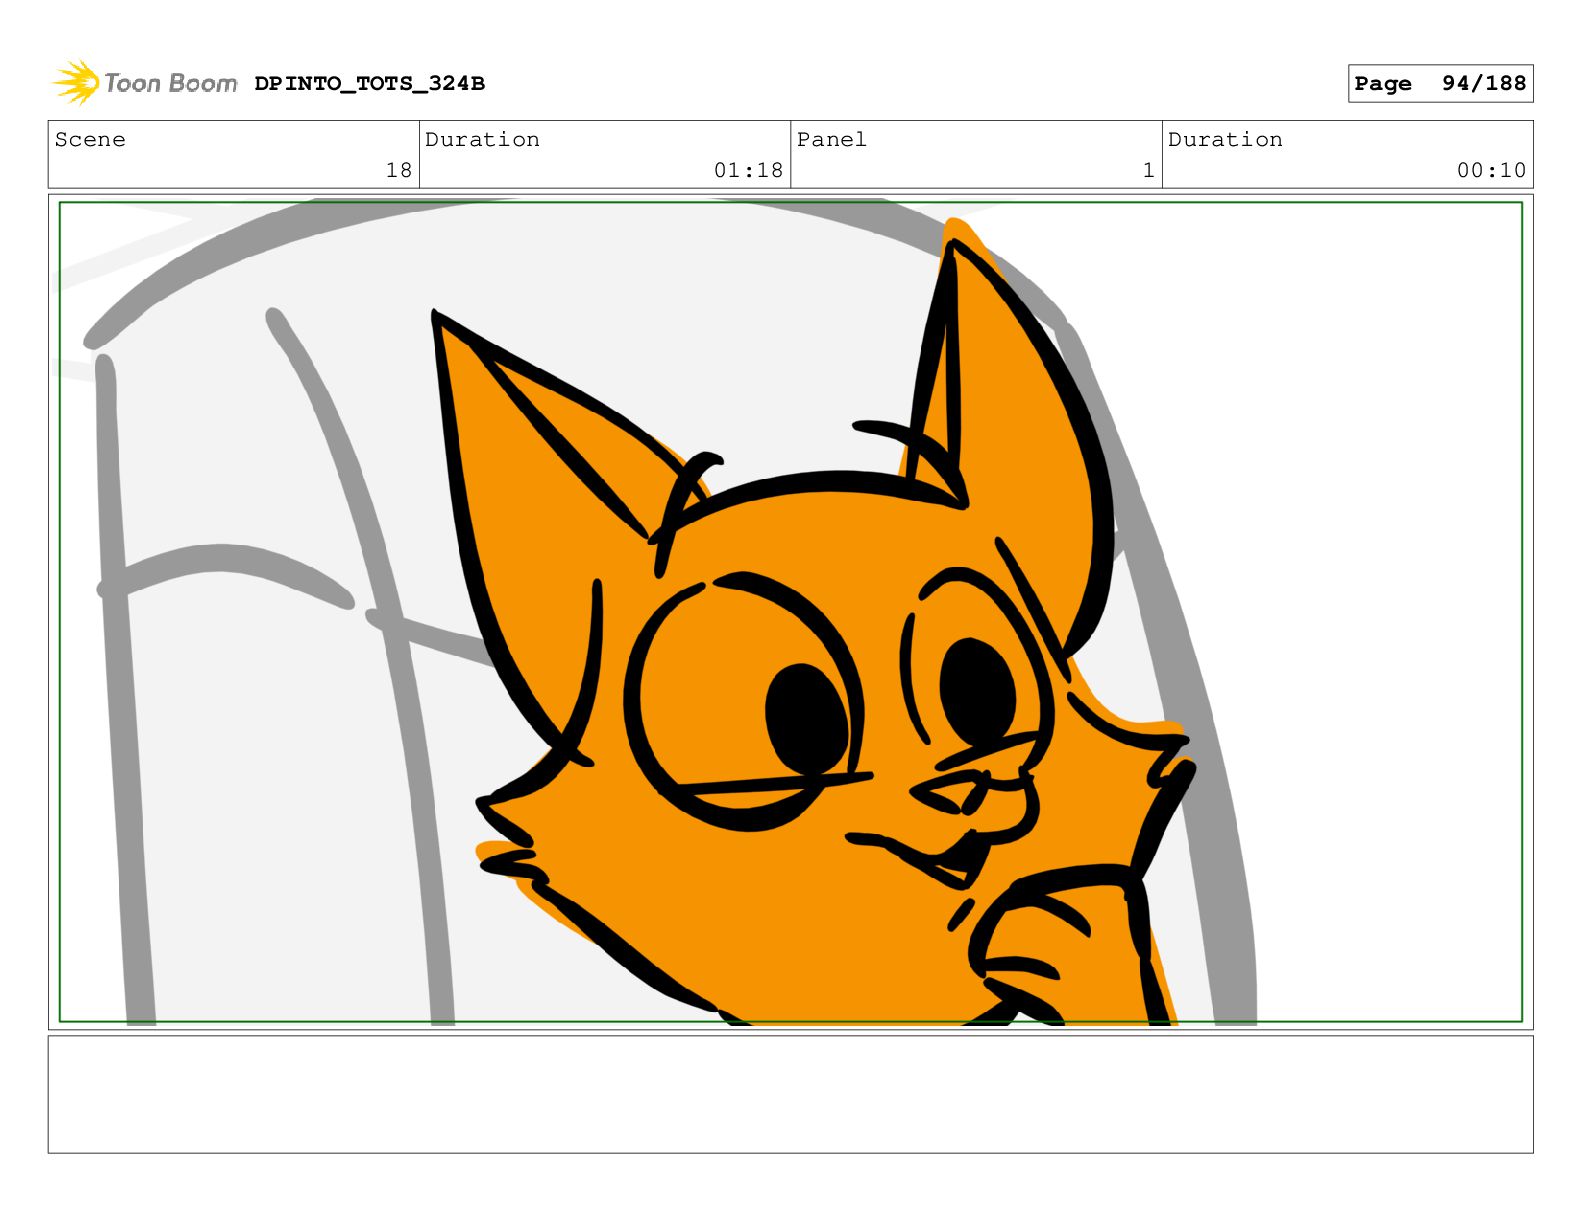Click the Page 94/188 indicator
The image size is (1582, 1225).
(x=1440, y=84)
